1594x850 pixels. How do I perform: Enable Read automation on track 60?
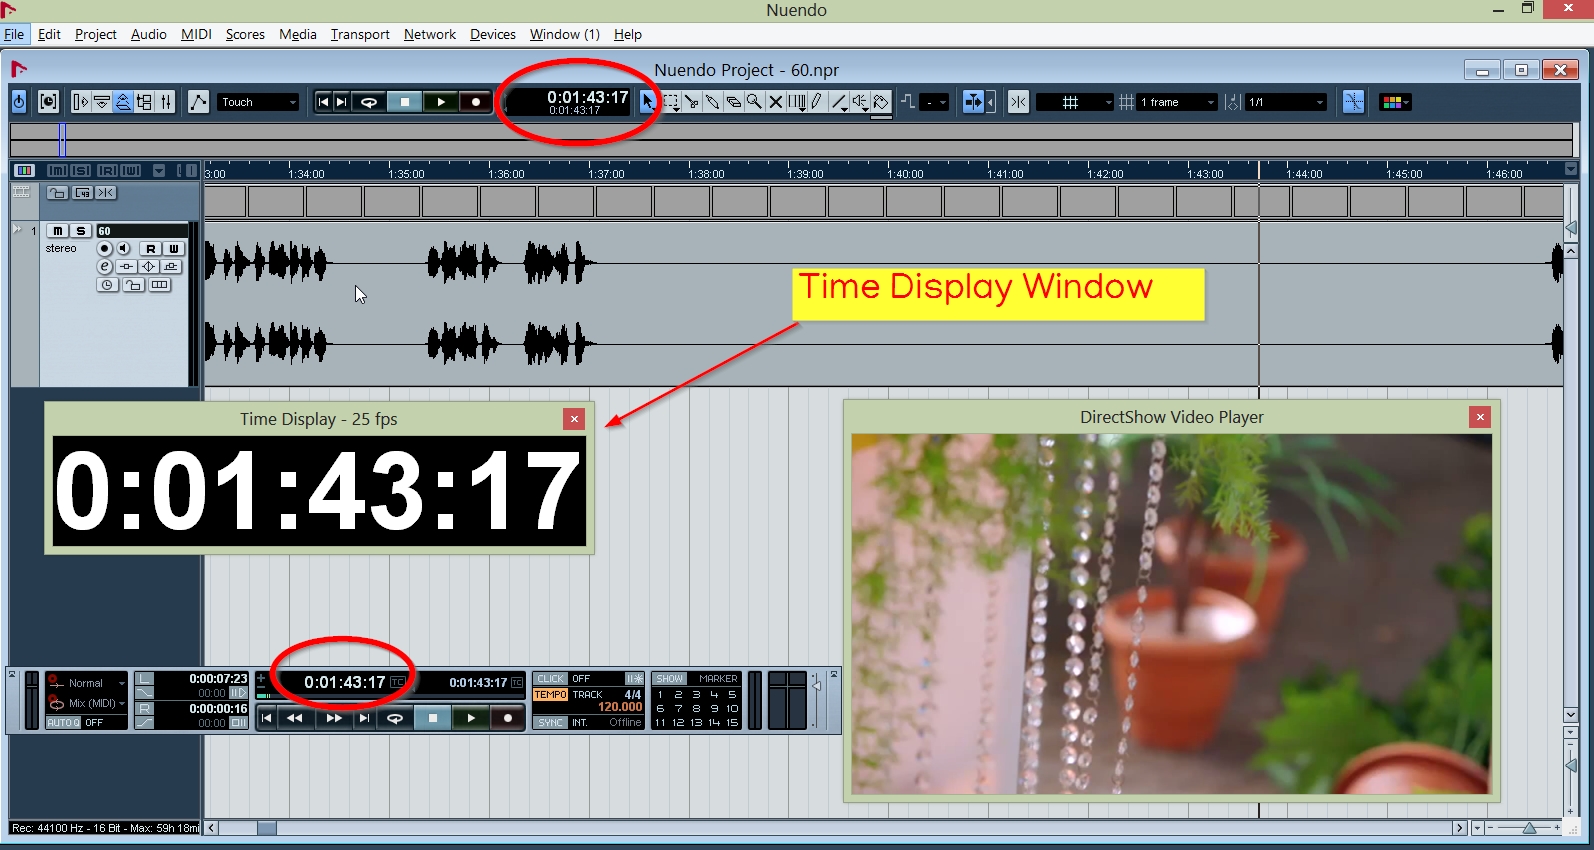(151, 248)
